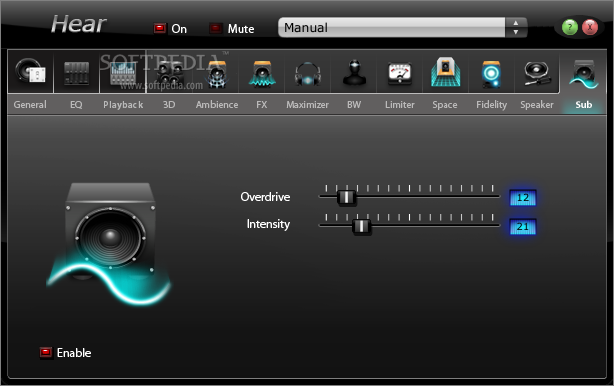Toggle the Enable subwoofer checkbox
Viewport: 614px width, 386px height.
(46, 353)
